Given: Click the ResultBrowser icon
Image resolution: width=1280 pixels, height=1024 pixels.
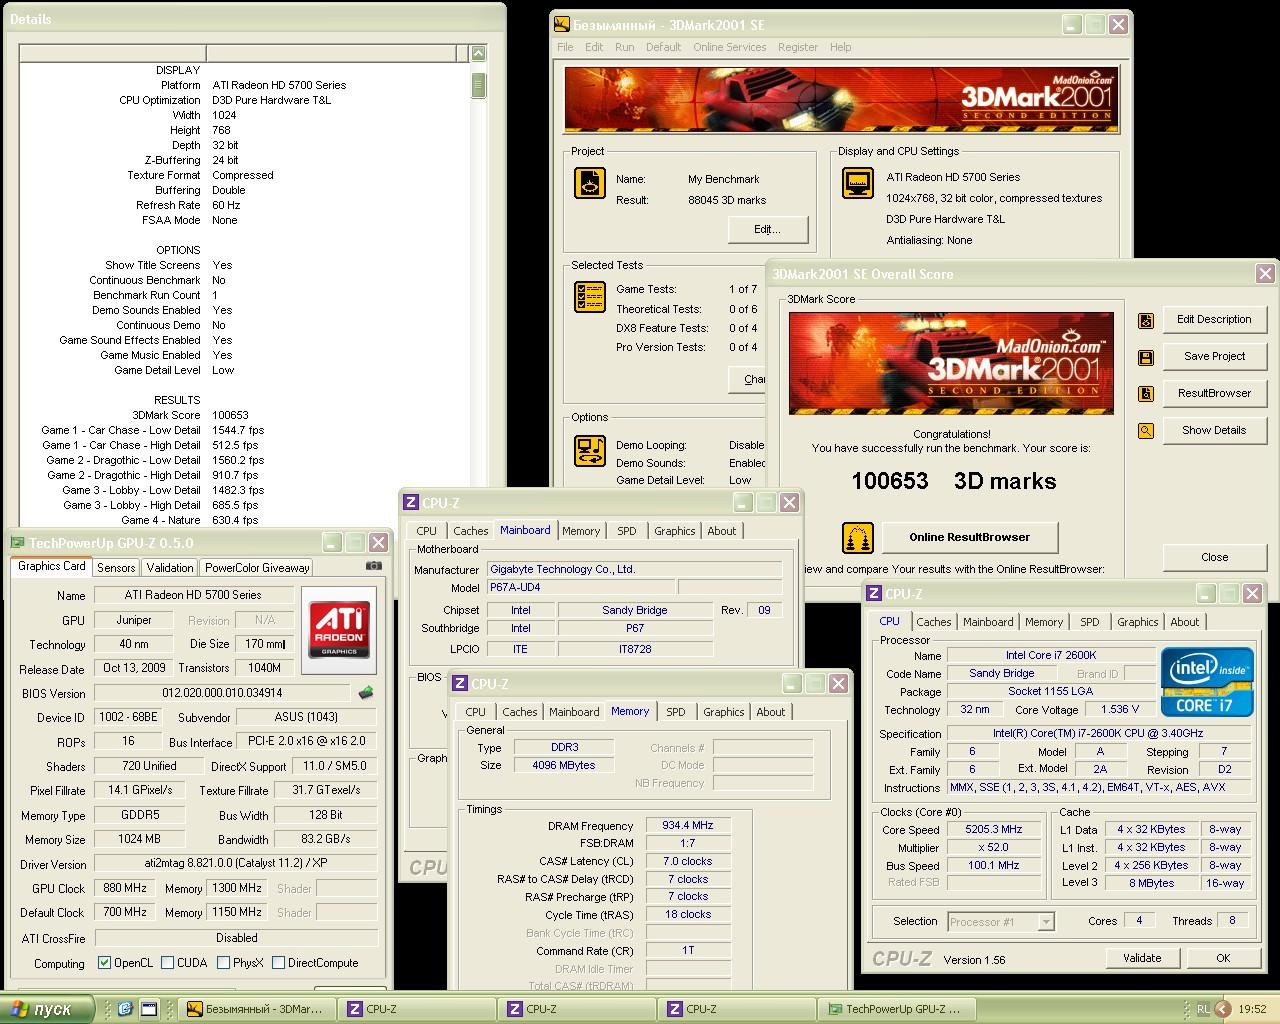Looking at the screenshot, I should pos(1146,394).
